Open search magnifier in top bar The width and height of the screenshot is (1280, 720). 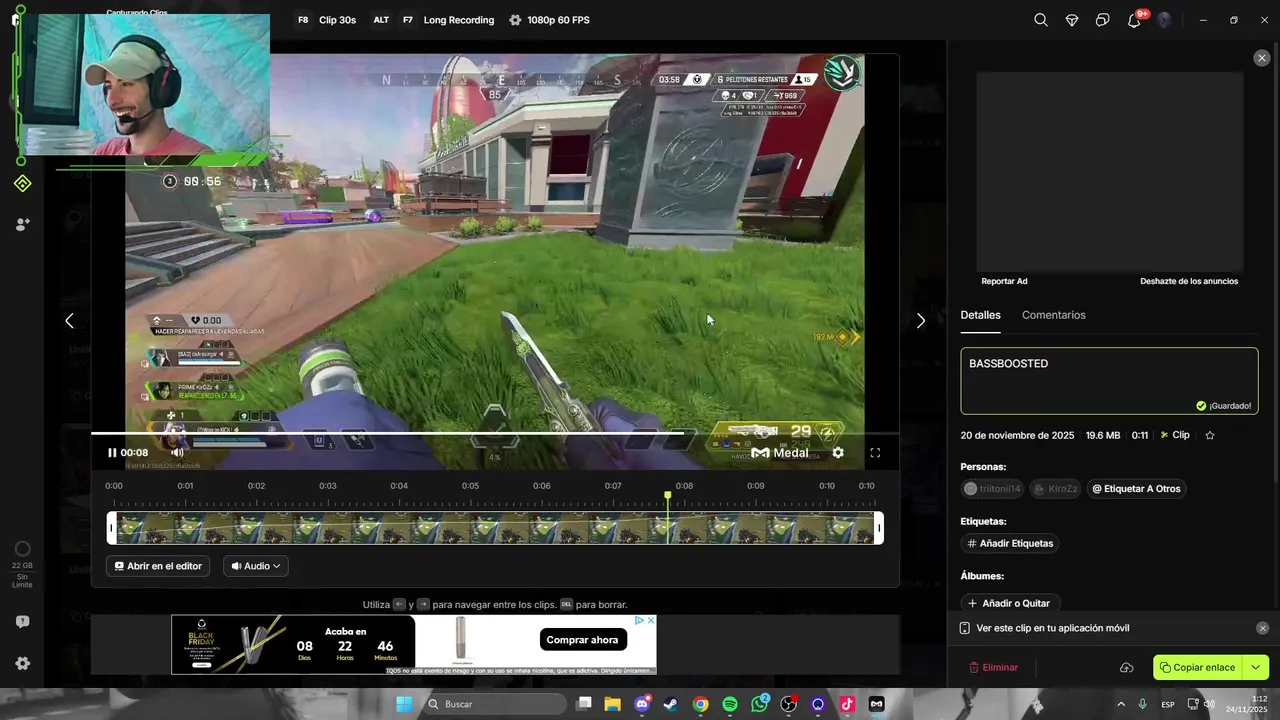click(1041, 20)
